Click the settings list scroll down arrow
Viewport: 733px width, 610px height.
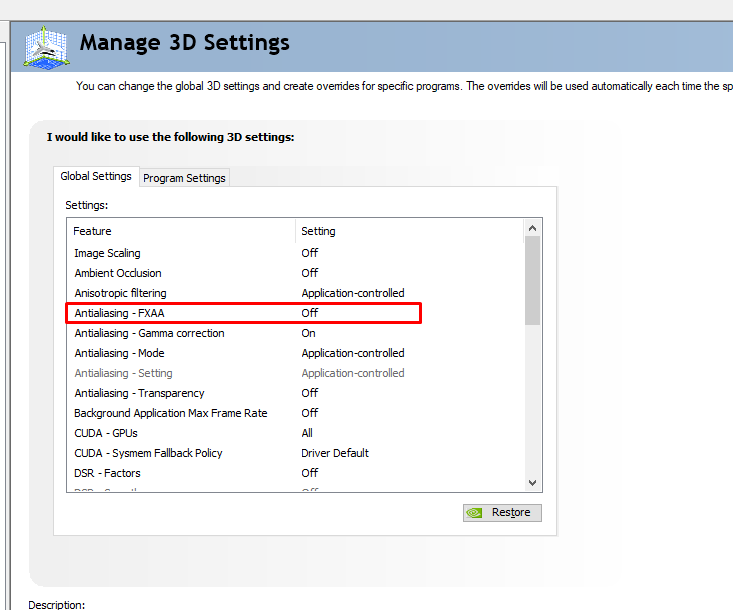tap(532, 482)
